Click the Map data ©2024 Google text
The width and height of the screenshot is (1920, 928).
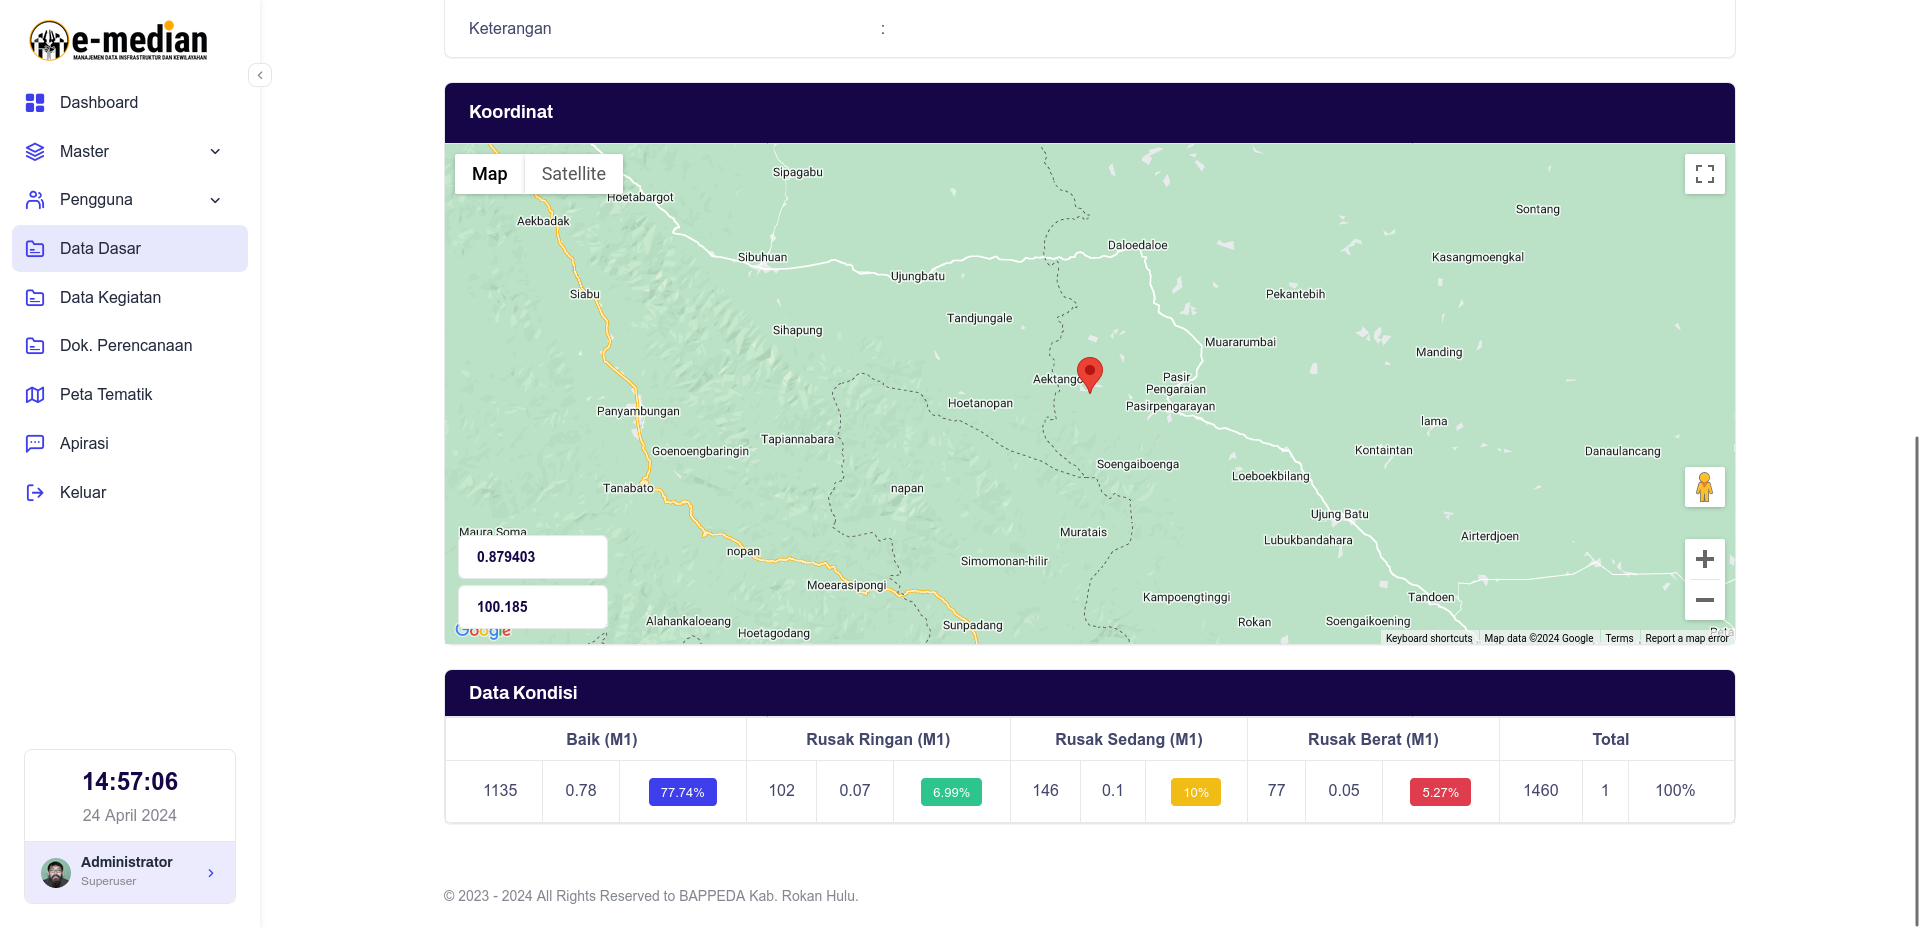pyautogui.click(x=1539, y=638)
